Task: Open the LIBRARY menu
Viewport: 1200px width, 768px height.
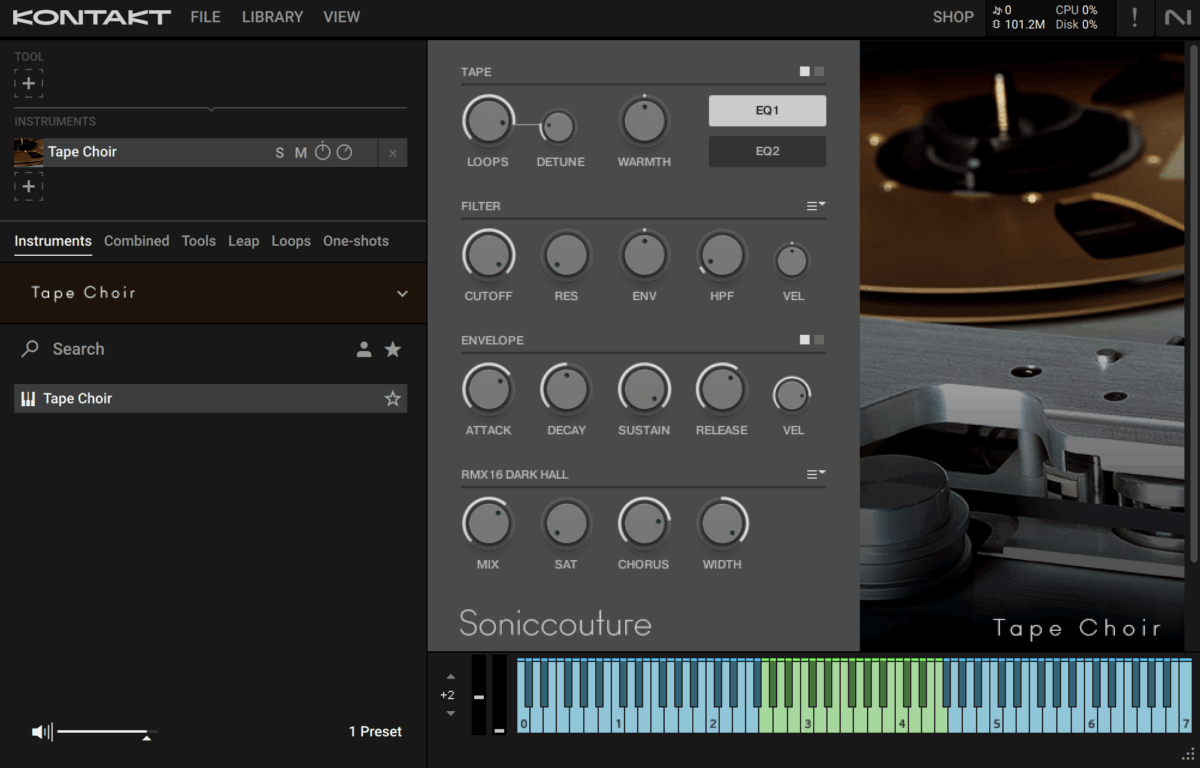Action: [272, 17]
